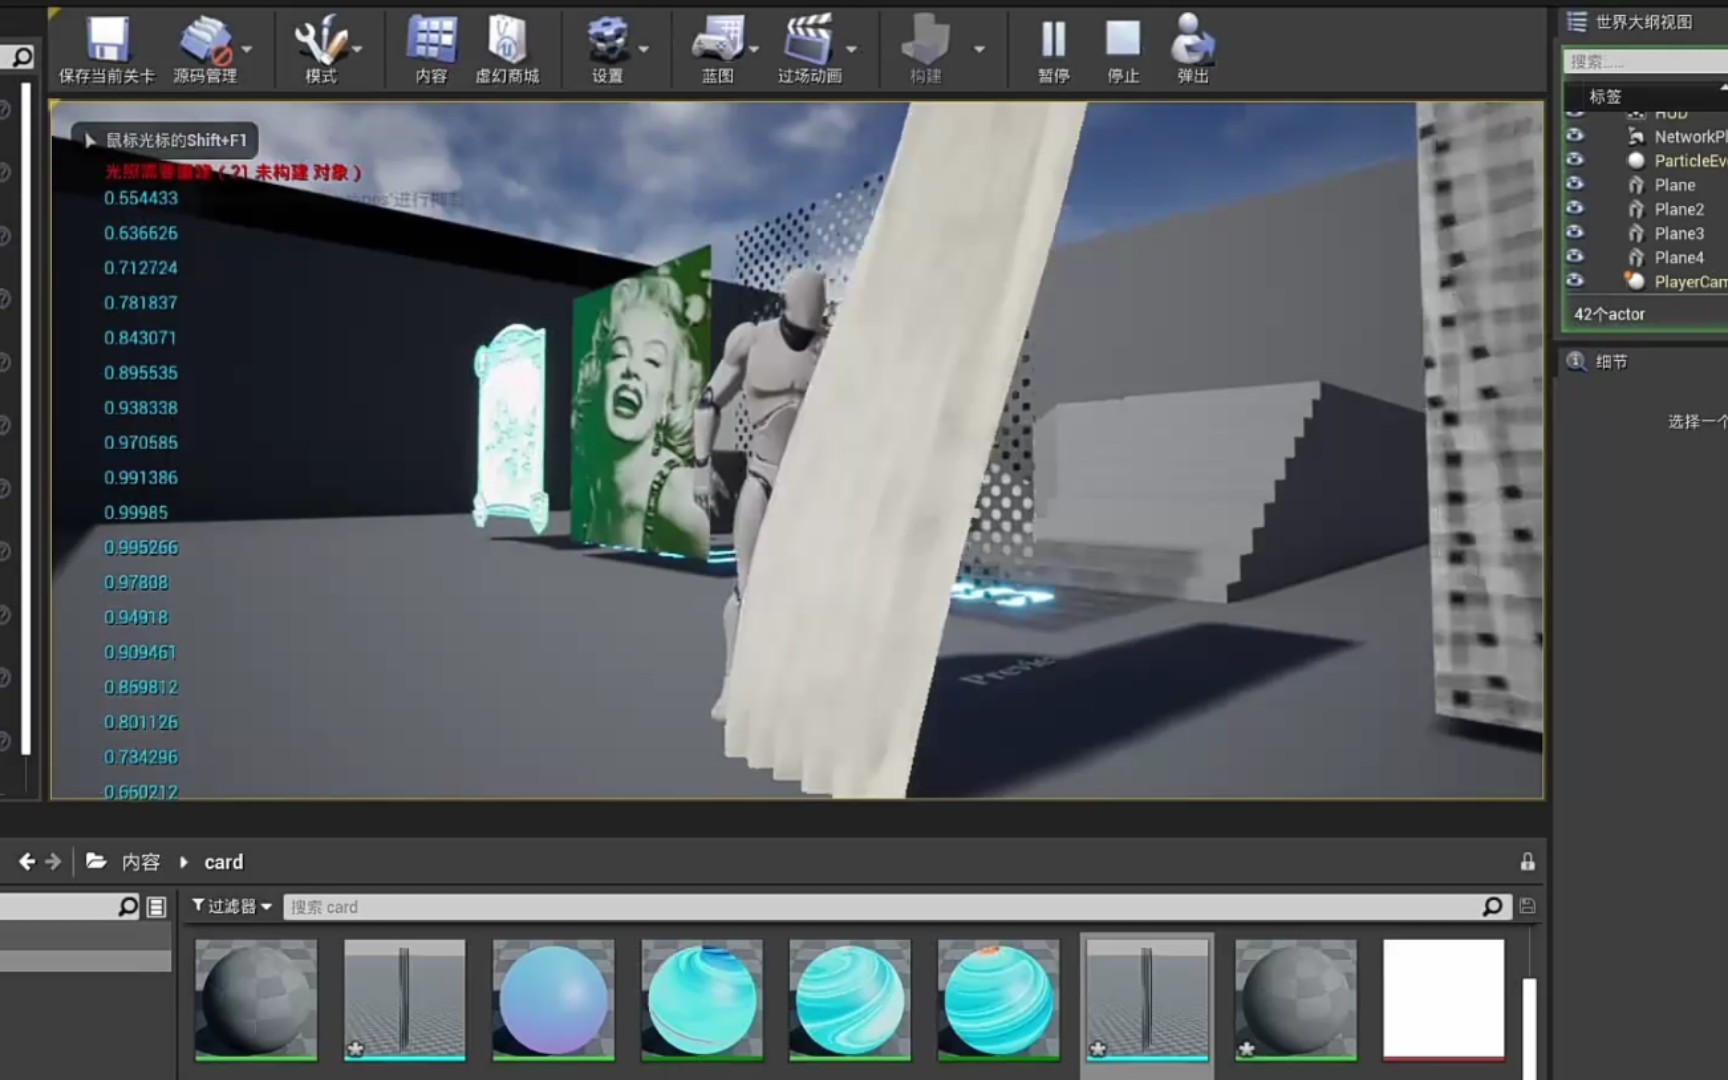Screen dimensions: 1728x1080
Task: Open Source Control (源码管理) toolbar icon
Action: [x=205, y=41]
